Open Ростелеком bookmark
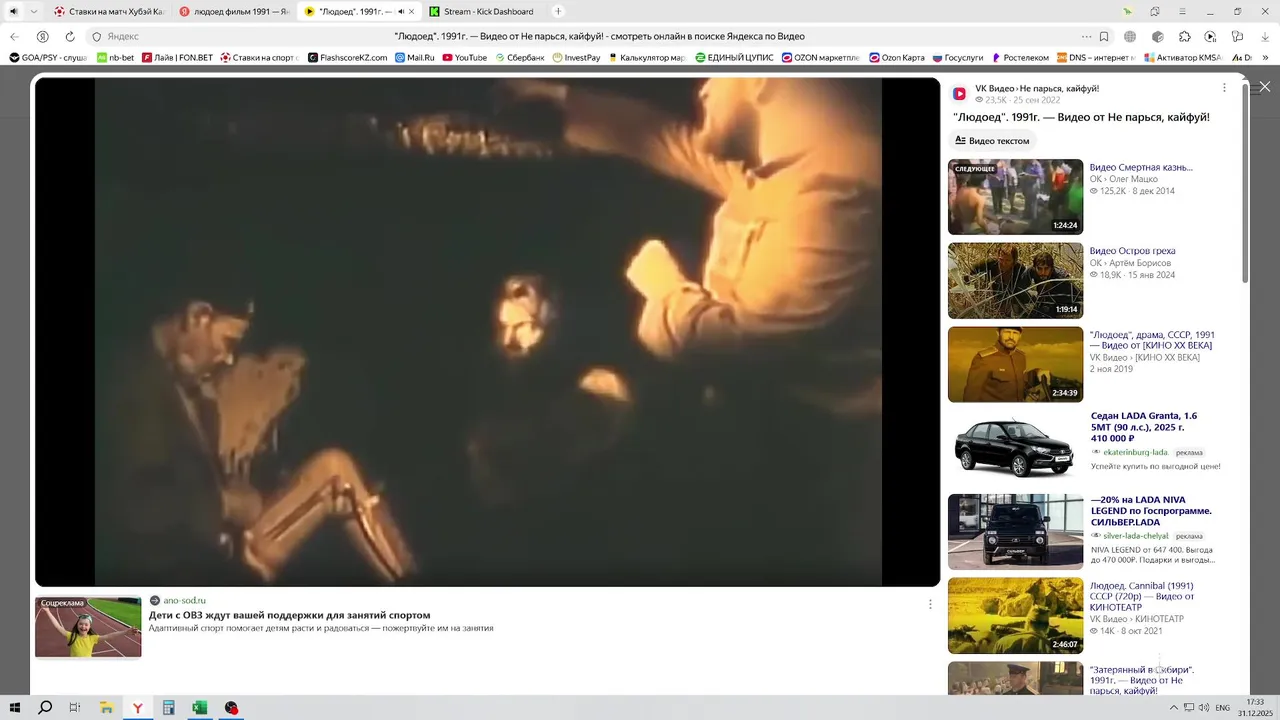The width and height of the screenshot is (1280, 720). tap(1020, 58)
